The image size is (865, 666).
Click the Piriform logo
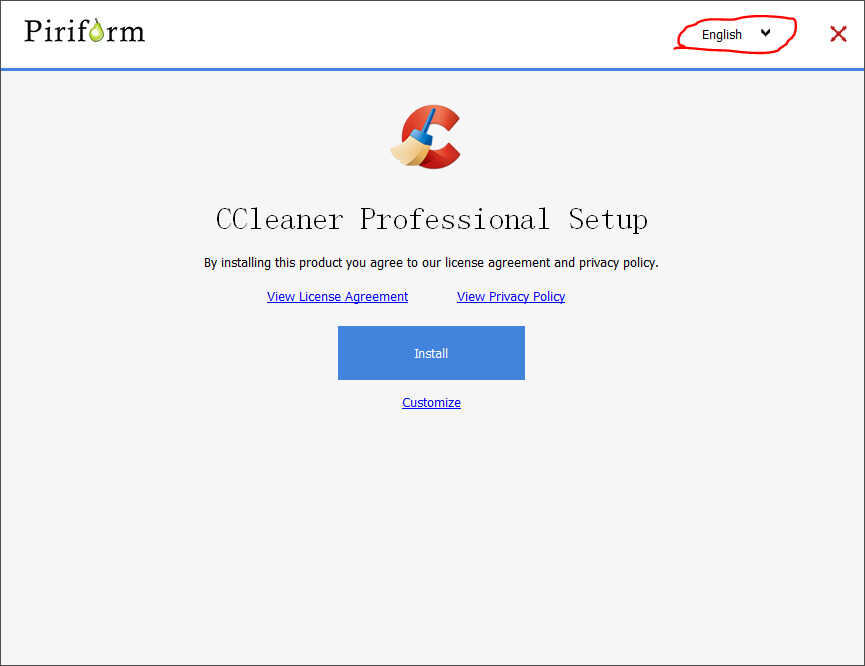coord(84,31)
